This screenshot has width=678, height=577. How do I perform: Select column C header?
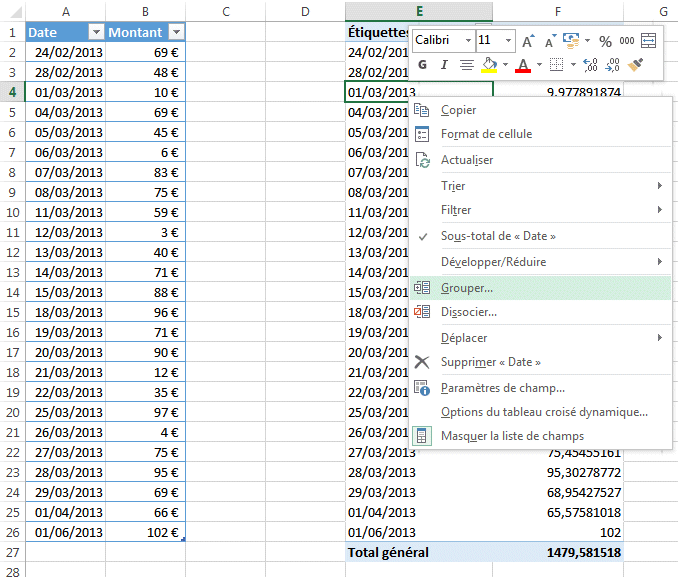tap(226, 12)
